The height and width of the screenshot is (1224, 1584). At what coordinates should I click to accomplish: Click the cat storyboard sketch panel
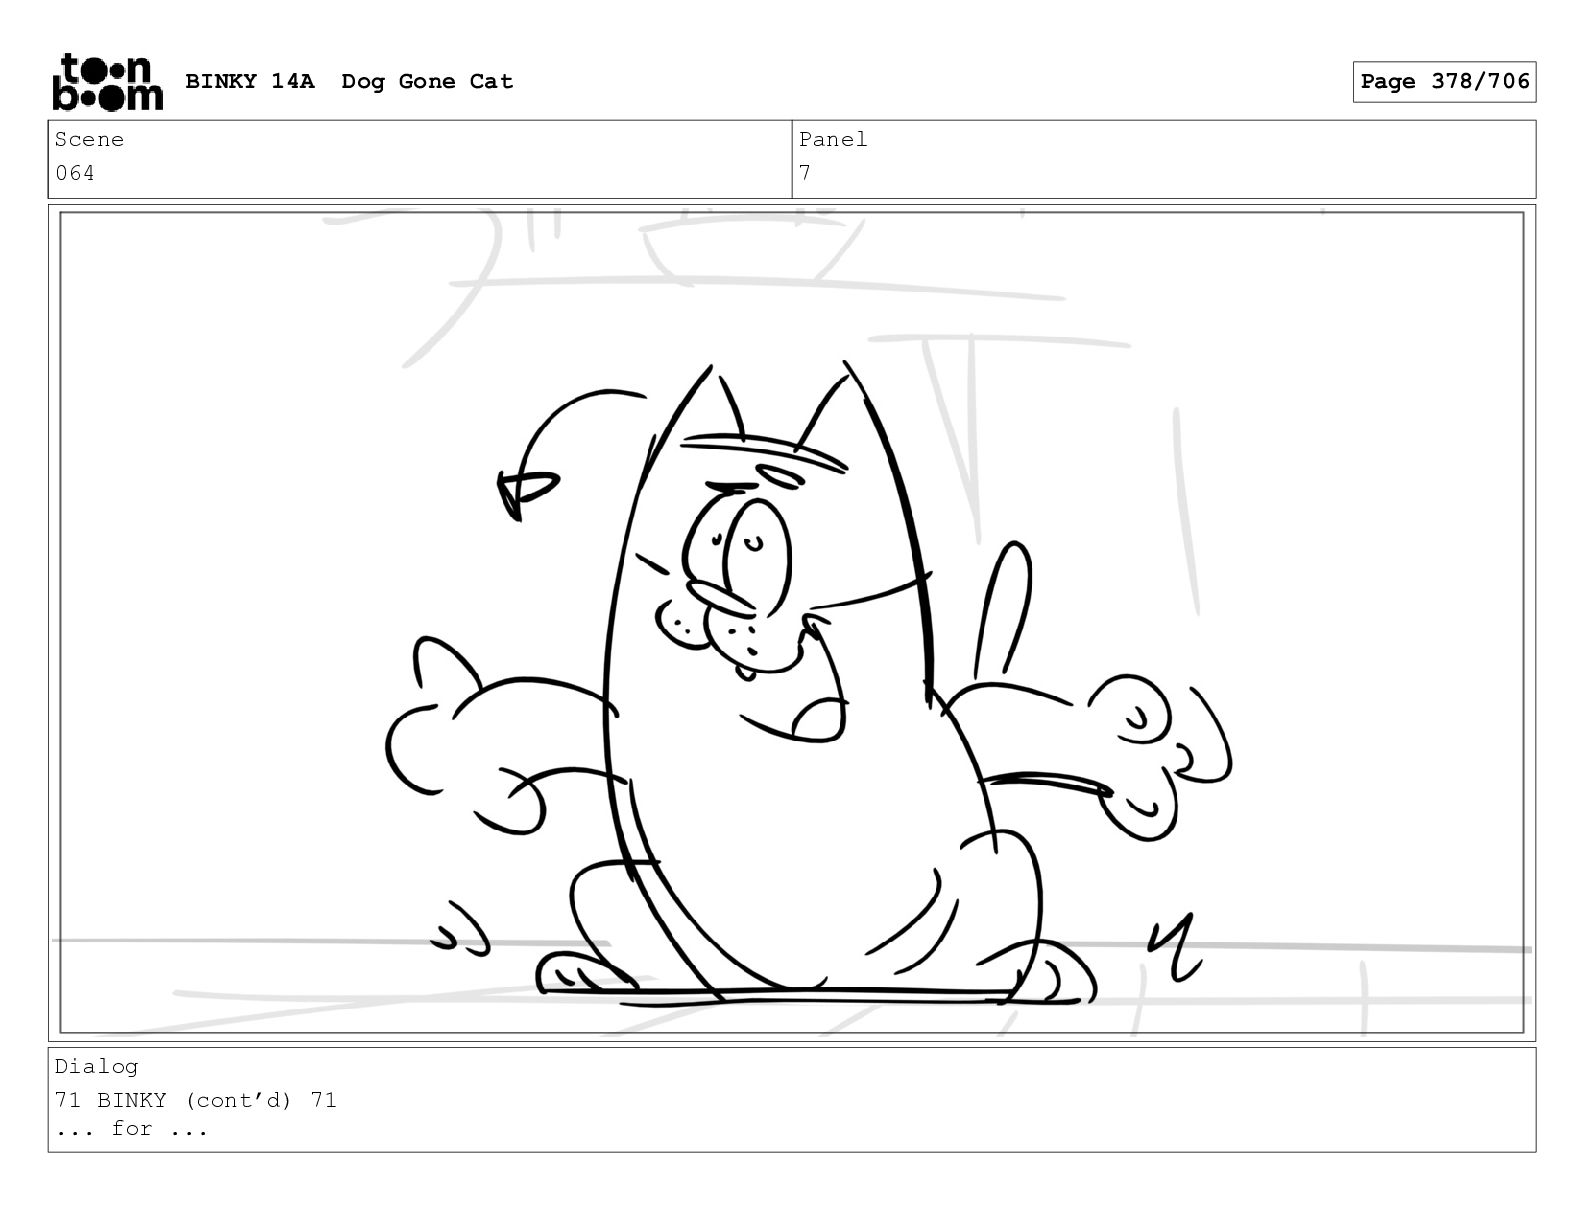(x=792, y=622)
